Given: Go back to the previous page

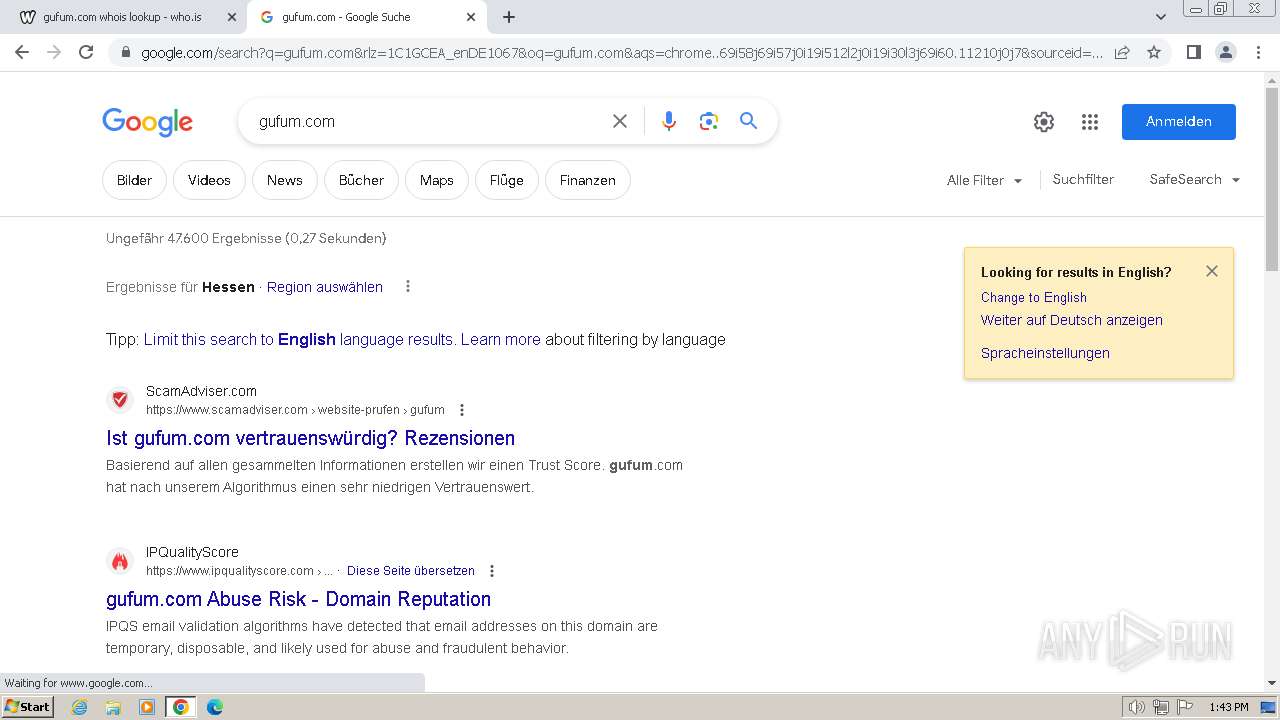Looking at the screenshot, I should (x=22, y=52).
